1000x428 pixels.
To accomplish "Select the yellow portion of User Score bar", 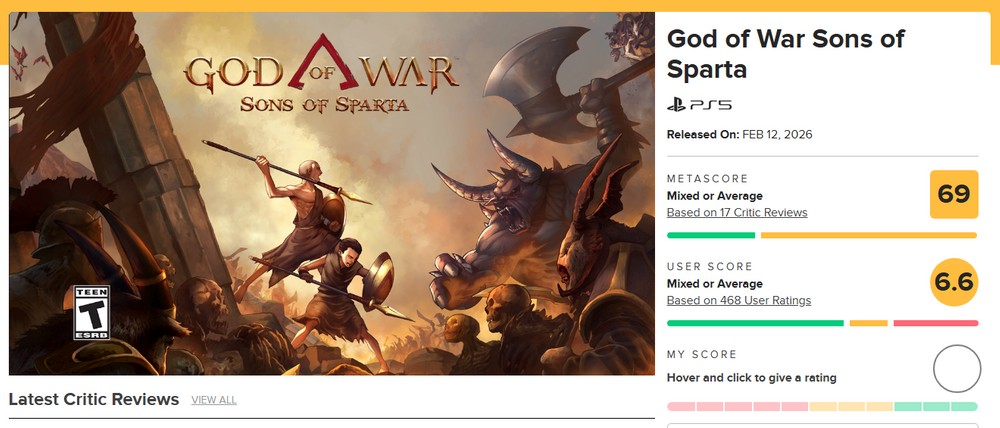I will click(x=868, y=323).
